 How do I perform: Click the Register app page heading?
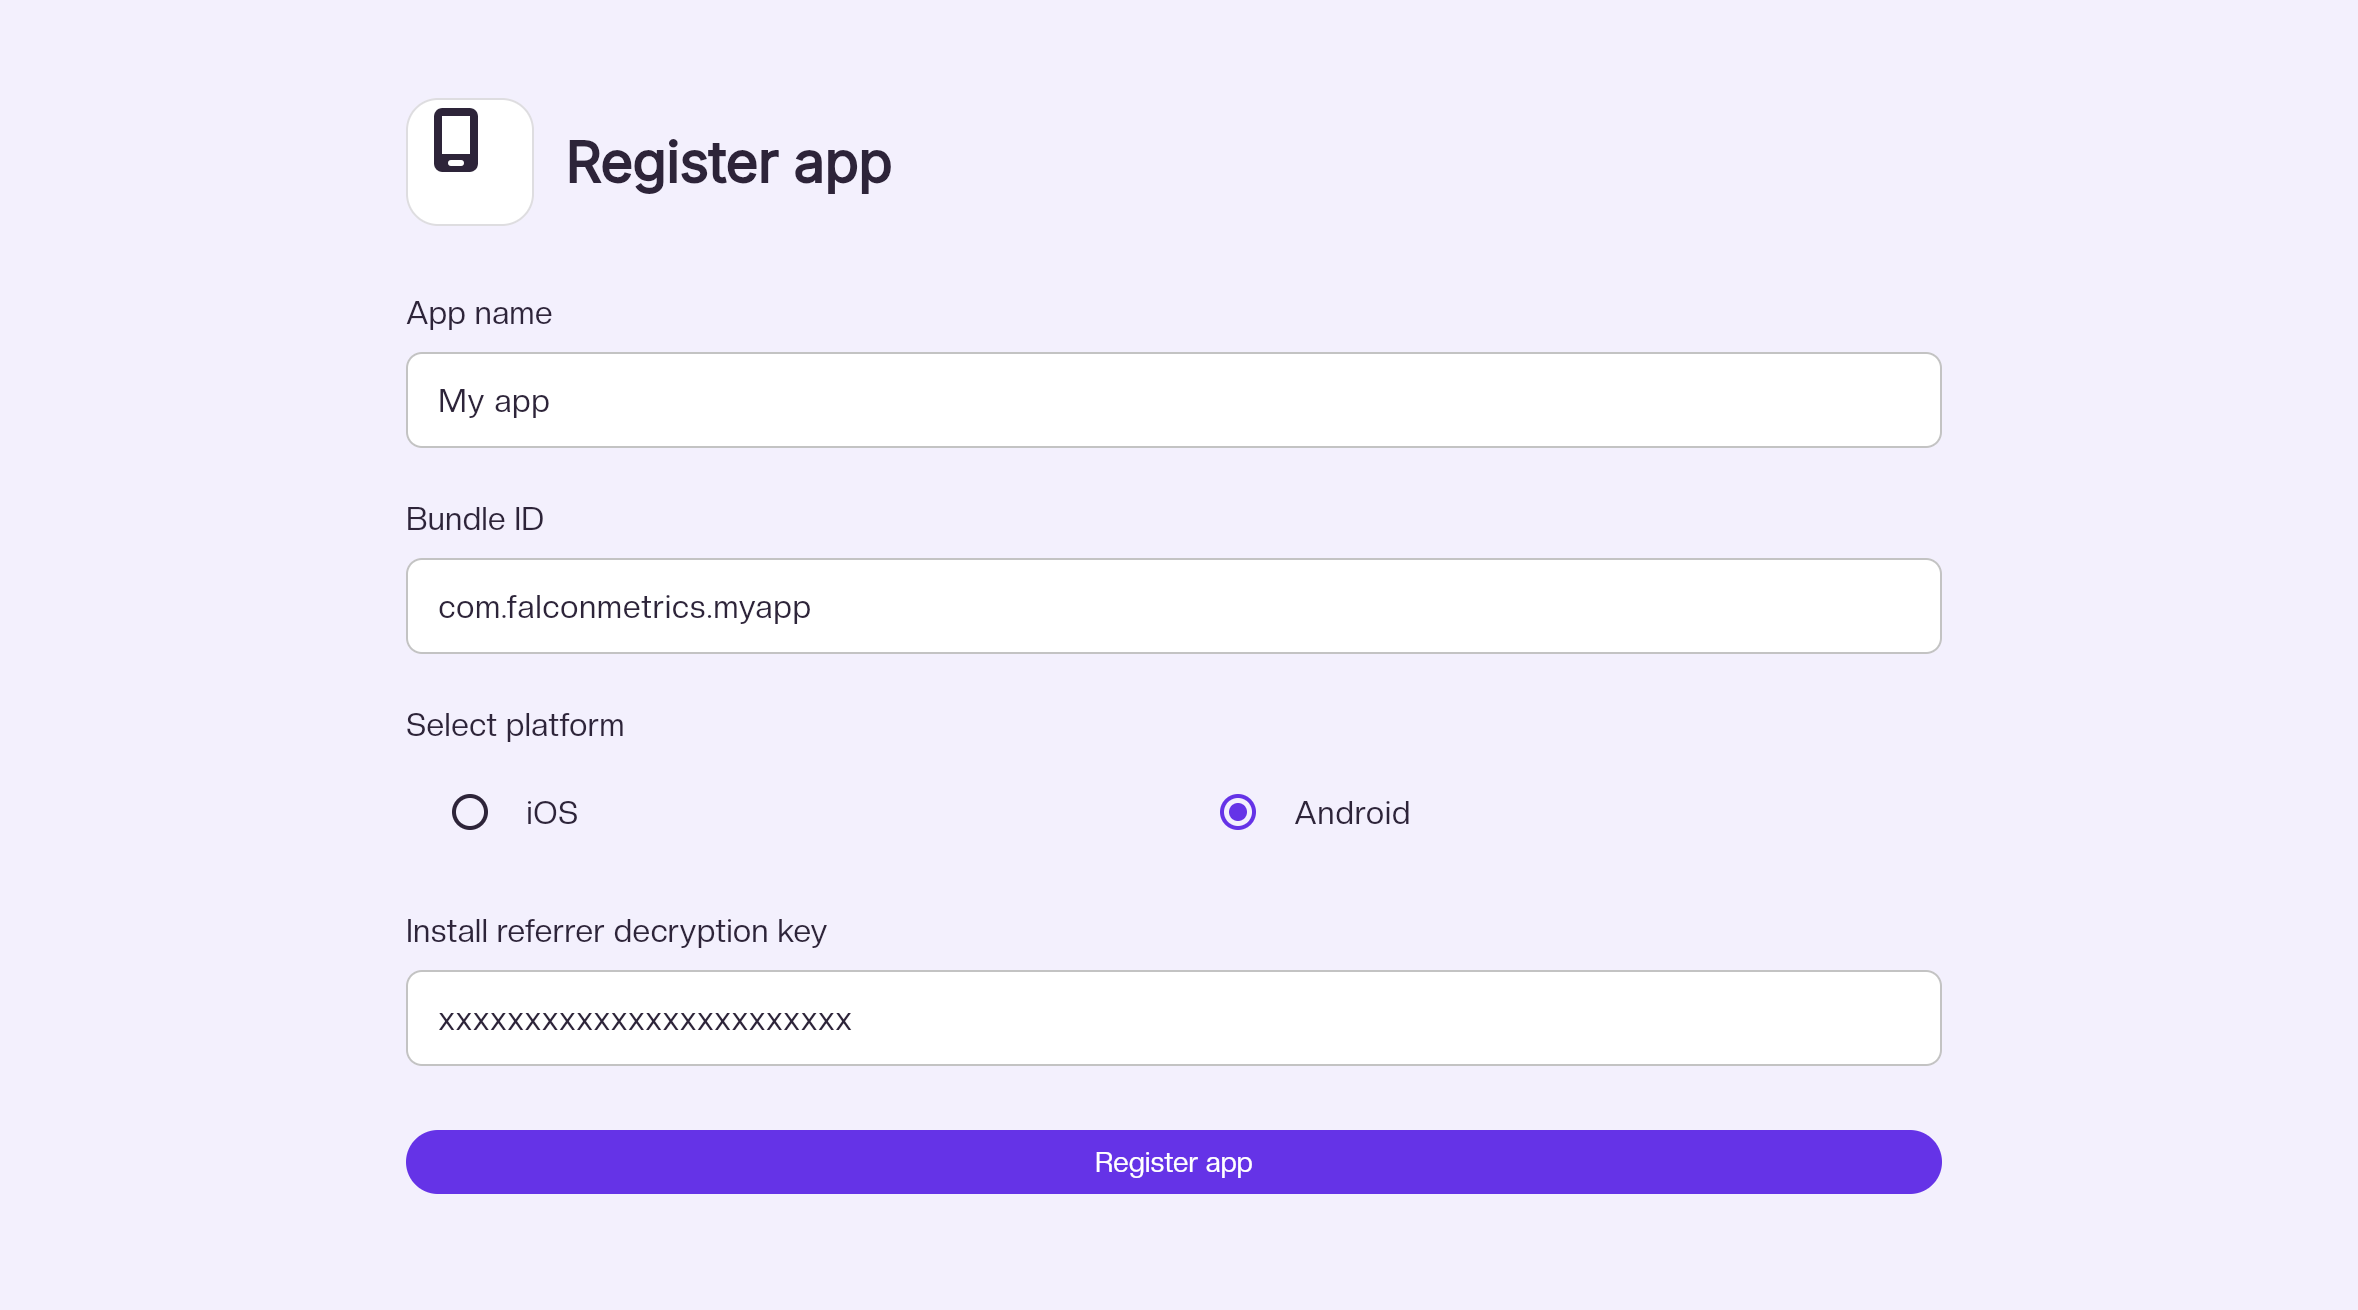coord(728,163)
